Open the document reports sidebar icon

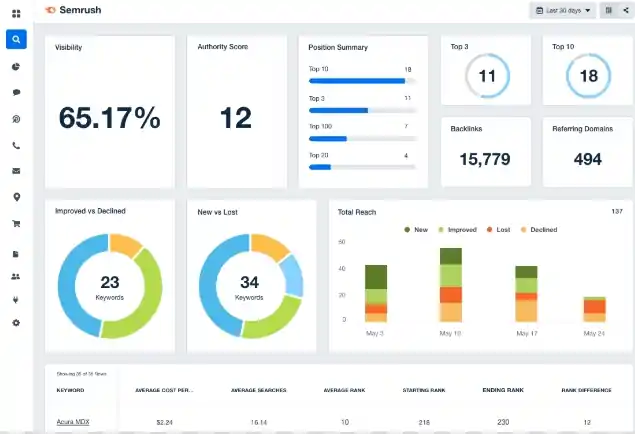tap(16, 254)
